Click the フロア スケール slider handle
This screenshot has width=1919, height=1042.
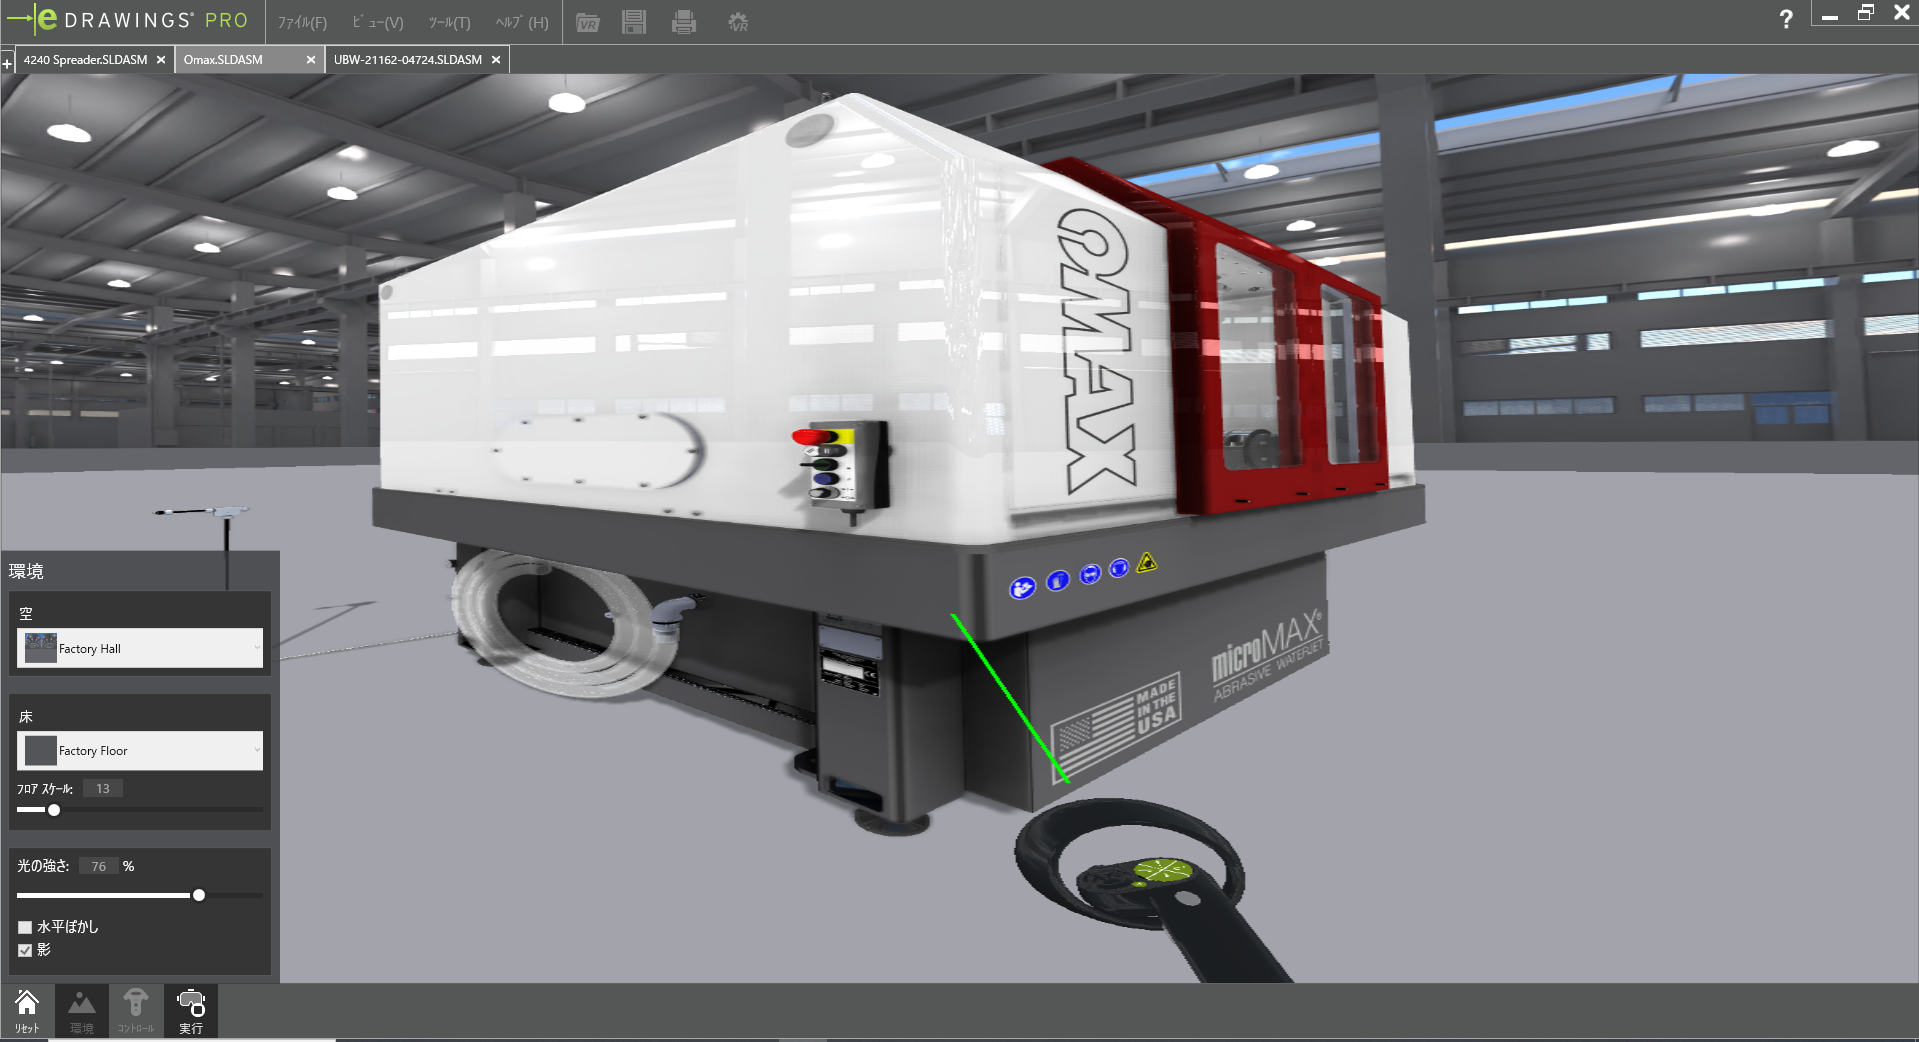[54, 810]
